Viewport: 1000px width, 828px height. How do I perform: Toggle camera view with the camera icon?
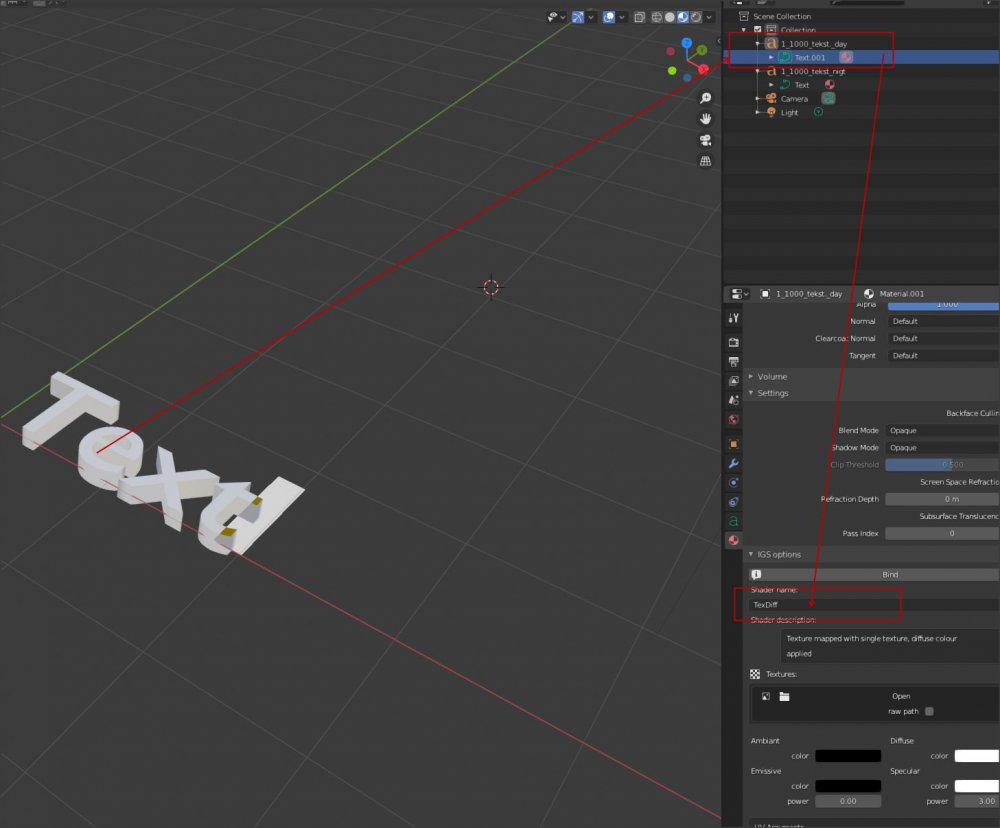(x=706, y=140)
